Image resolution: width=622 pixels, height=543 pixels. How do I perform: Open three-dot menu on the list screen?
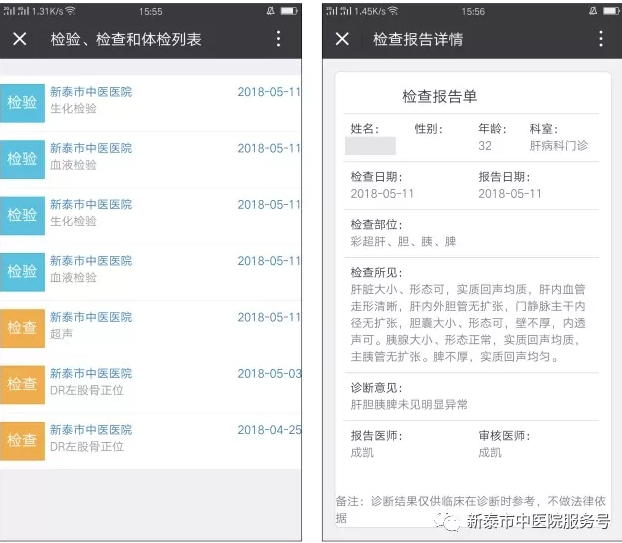point(278,39)
